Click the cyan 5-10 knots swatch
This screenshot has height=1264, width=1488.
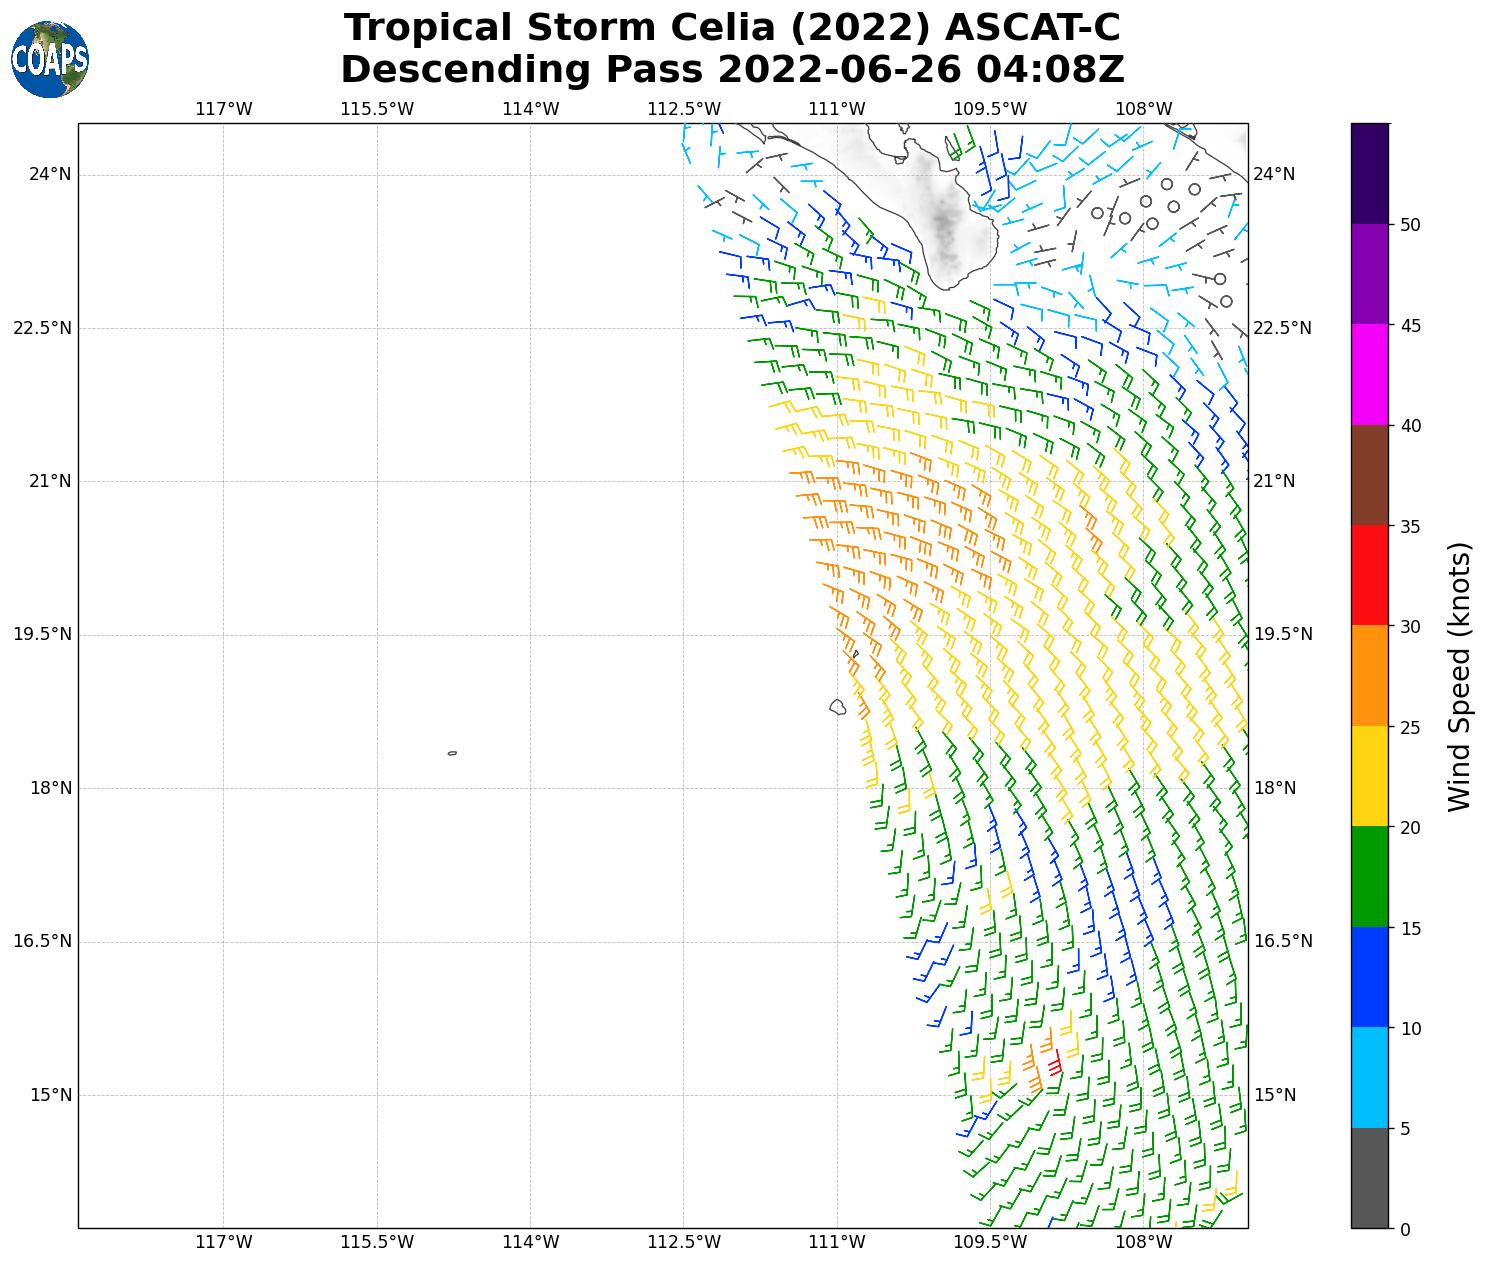tap(1369, 1077)
